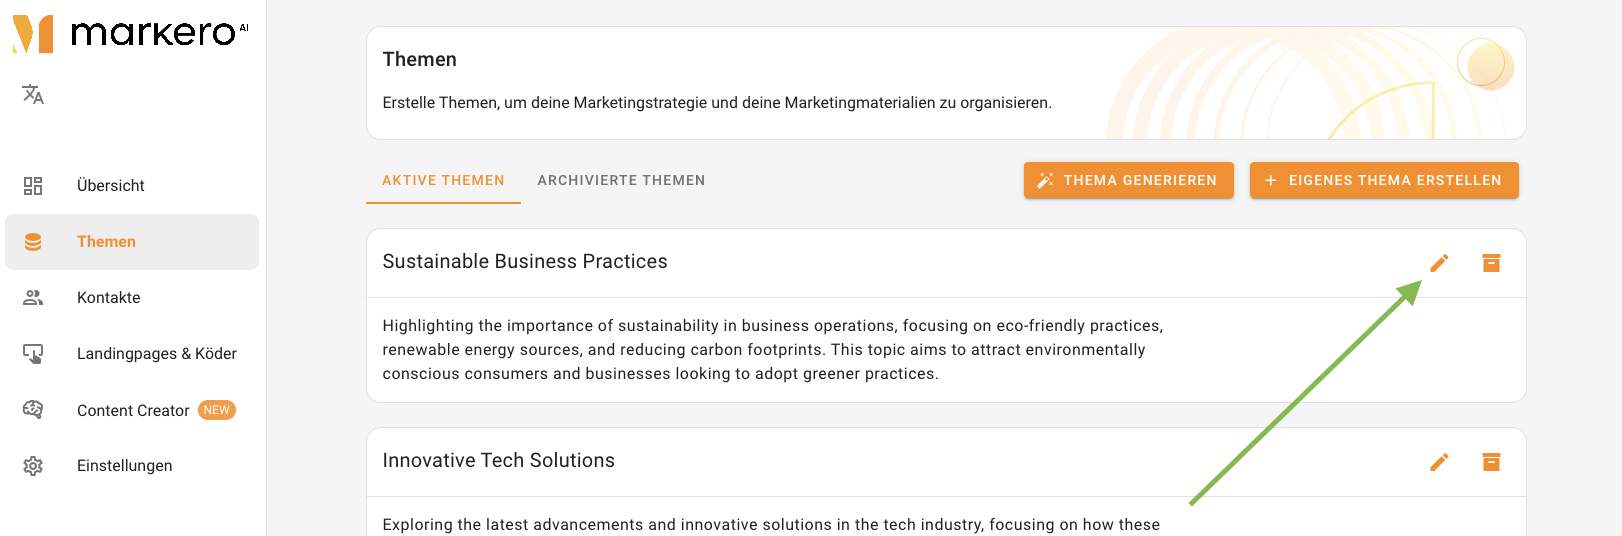The image size is (1622, 536).
Task: Click the Content Creator brain icon
Action: click(x=33, y=410)
